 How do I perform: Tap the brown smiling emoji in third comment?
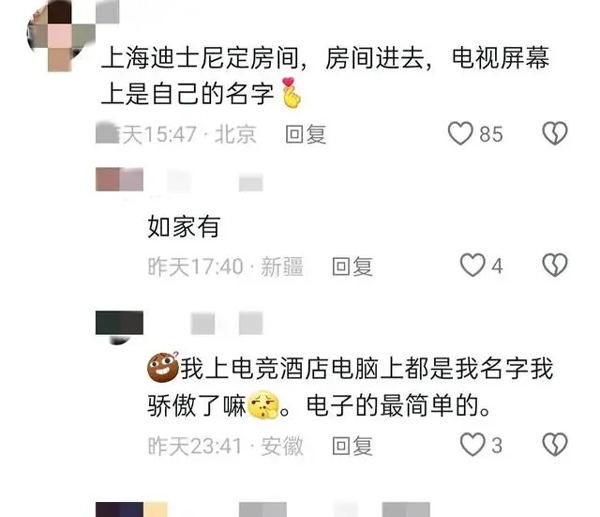(x=163, y=367)
